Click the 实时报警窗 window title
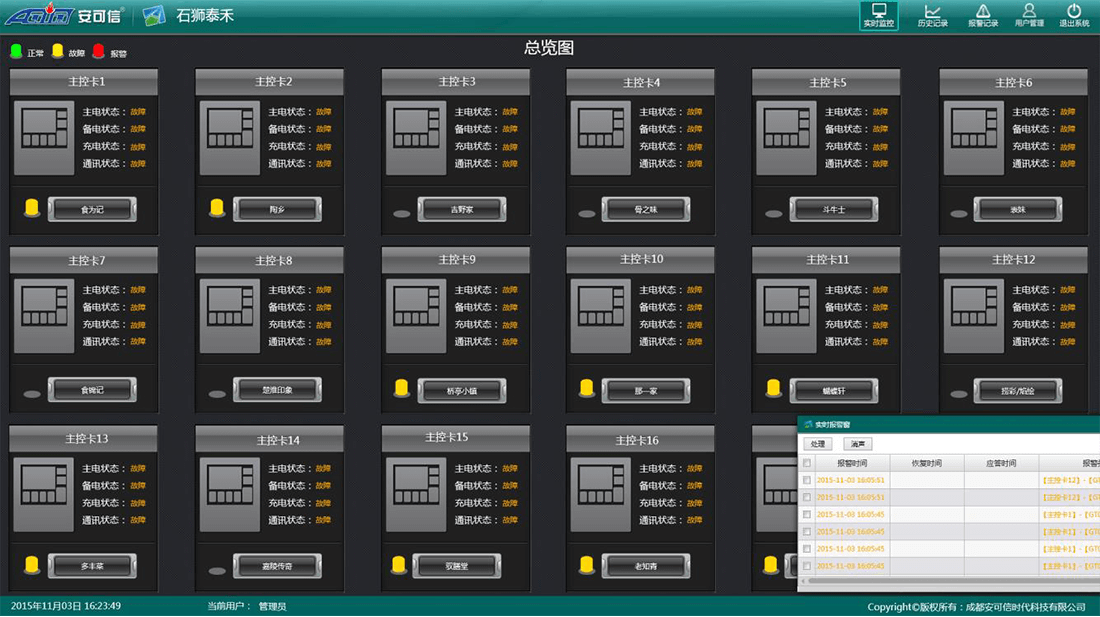The height and width of the screenshot is (617, 1100). [833, 424]
